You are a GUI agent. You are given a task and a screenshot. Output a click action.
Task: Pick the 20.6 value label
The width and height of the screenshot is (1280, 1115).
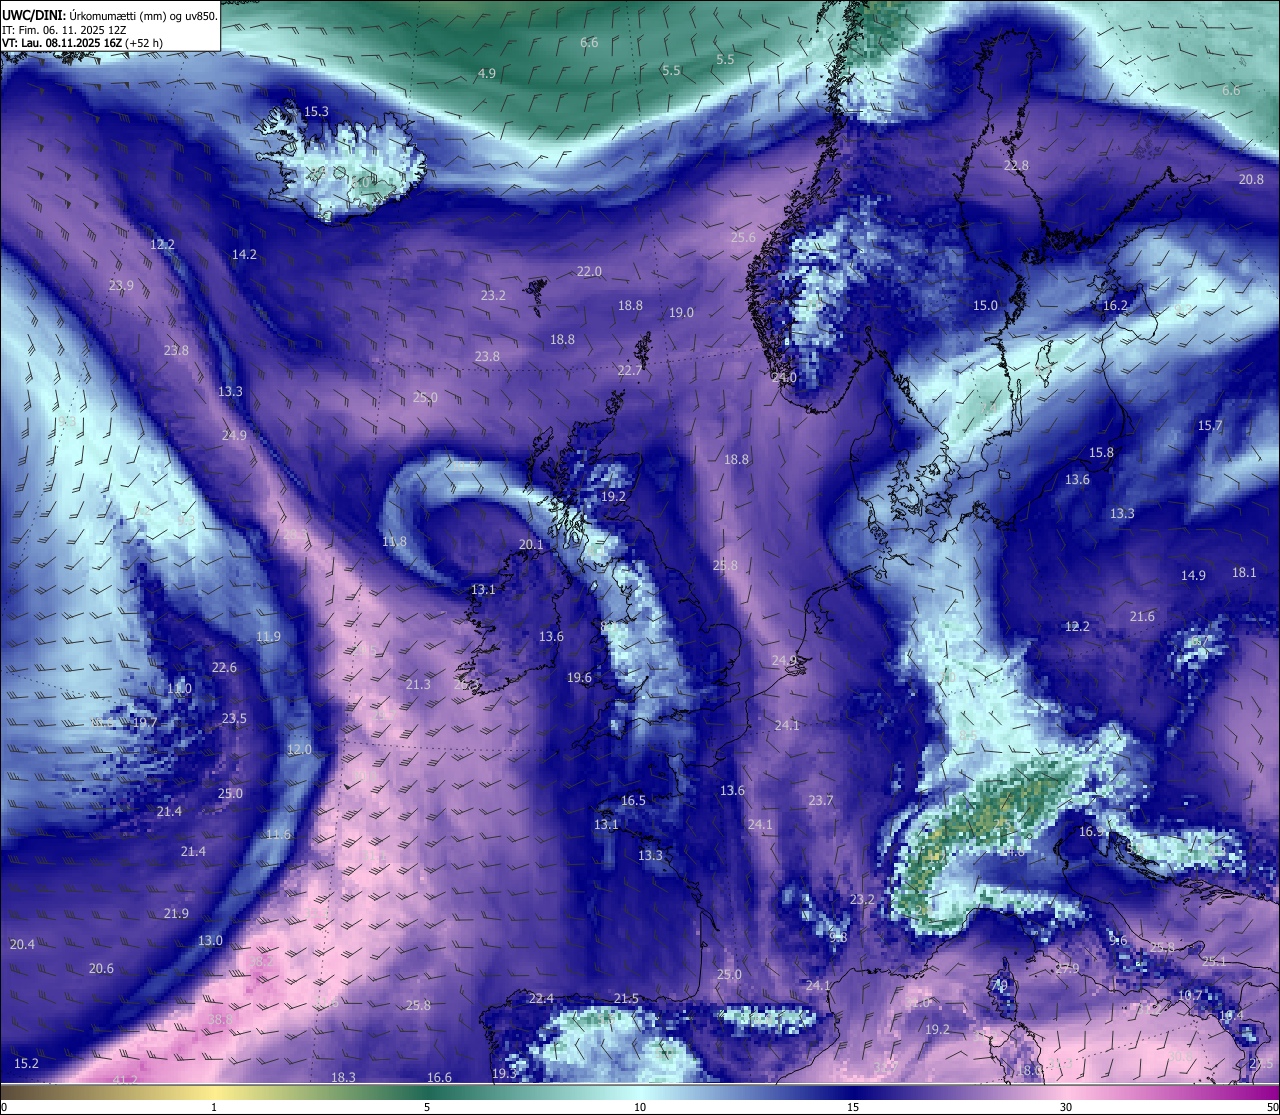pyautogui.click(x=101, y=969)
